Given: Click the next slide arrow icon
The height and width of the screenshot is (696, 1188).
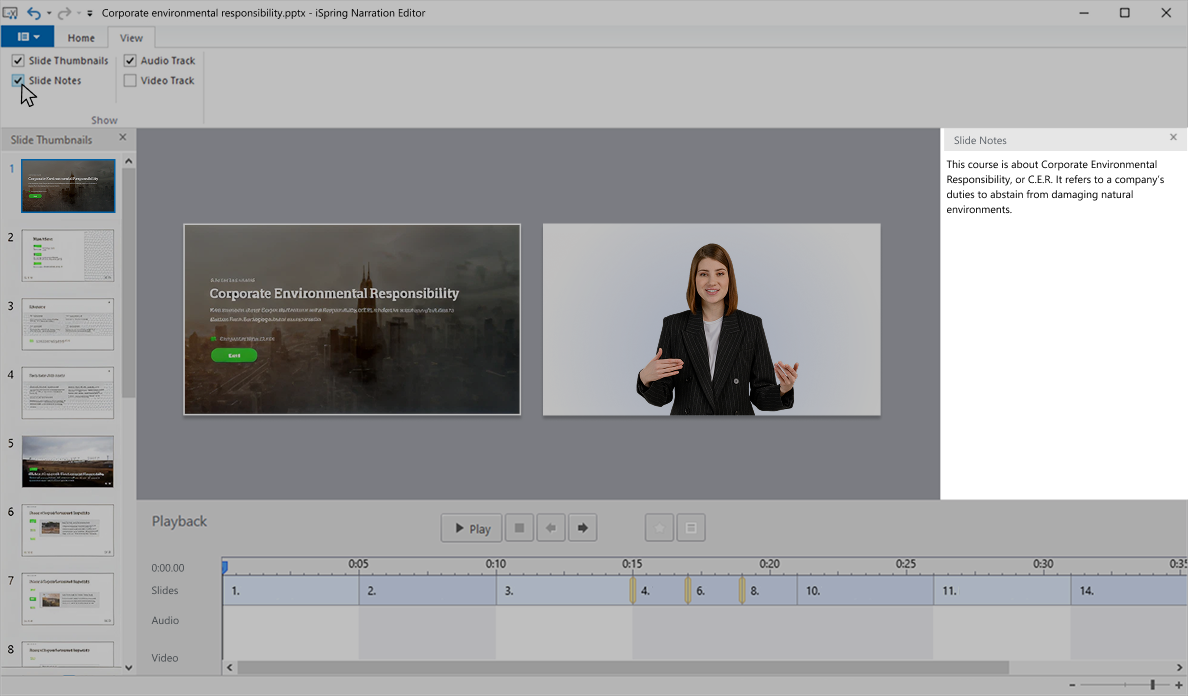Looking at the screenshot, I should click(x=583, y=527).
